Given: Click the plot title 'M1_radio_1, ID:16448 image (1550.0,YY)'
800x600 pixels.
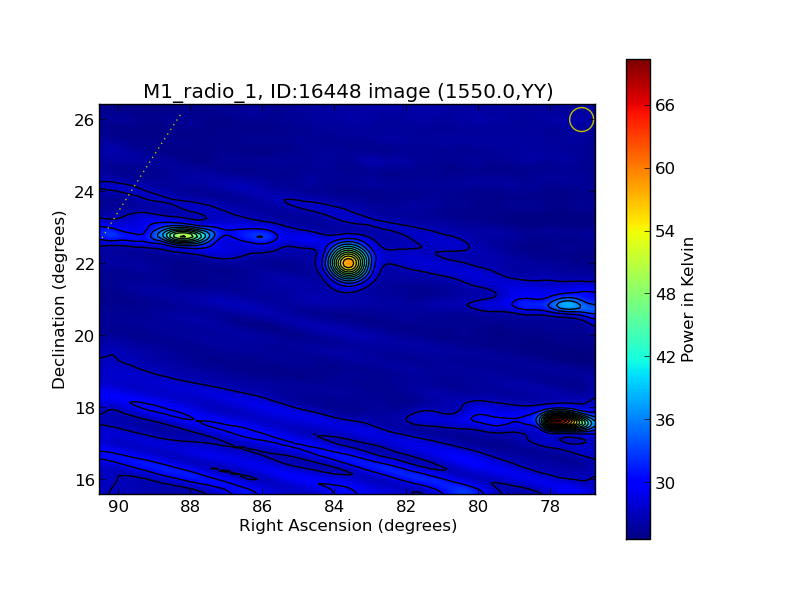Looking at the screenshot, I should click(x=348, y=92).
